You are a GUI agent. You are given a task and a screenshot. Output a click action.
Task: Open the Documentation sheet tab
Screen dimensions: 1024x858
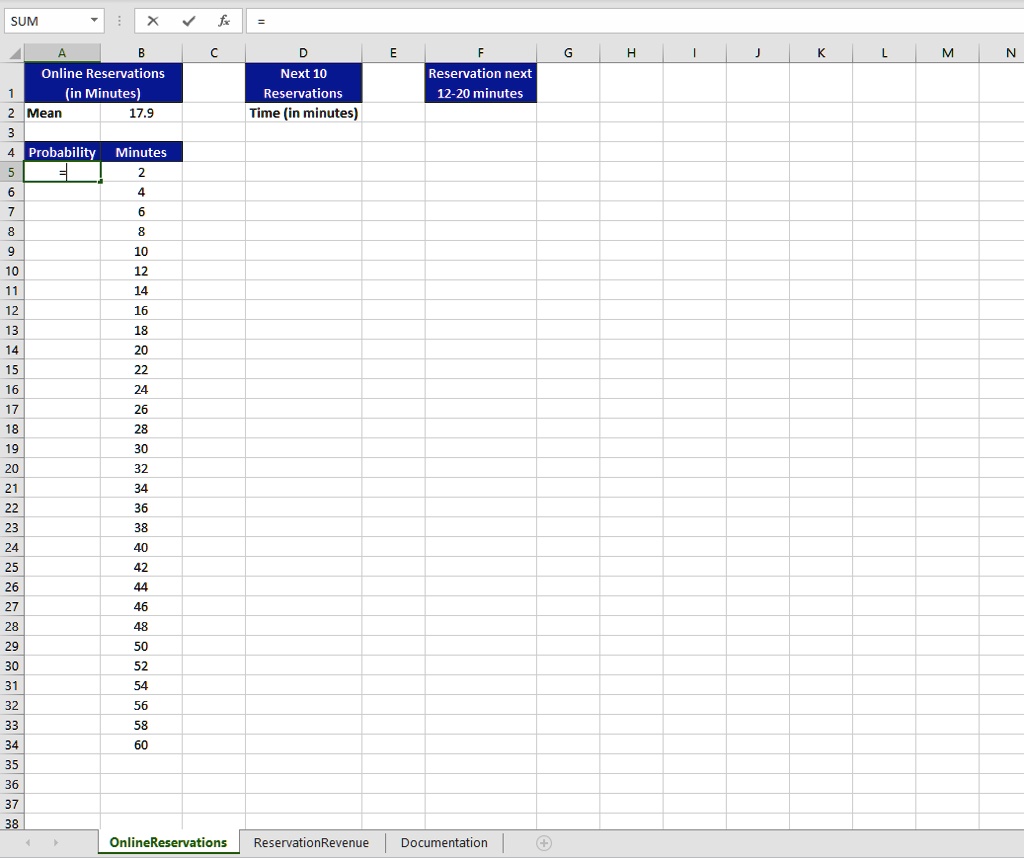tap(444, 843)
